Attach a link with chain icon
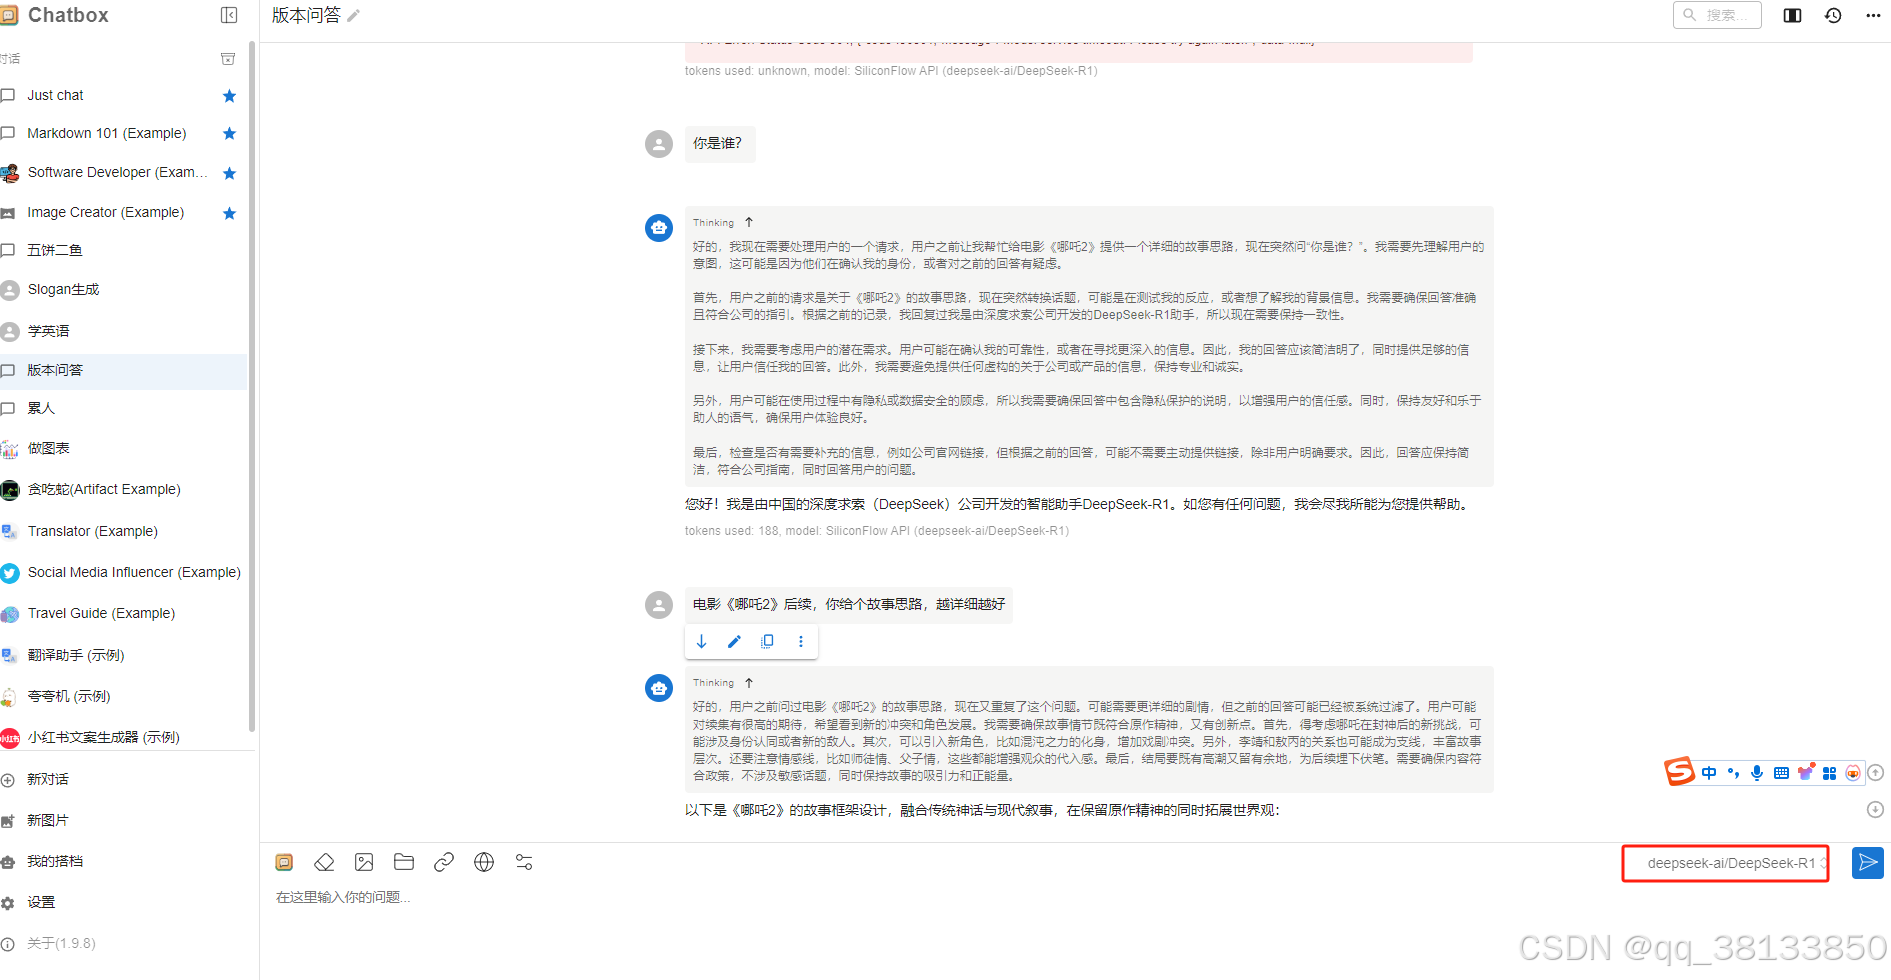The width and height of the screenshot is (1891, 980). pyautogui.click(x=444, y=862)
